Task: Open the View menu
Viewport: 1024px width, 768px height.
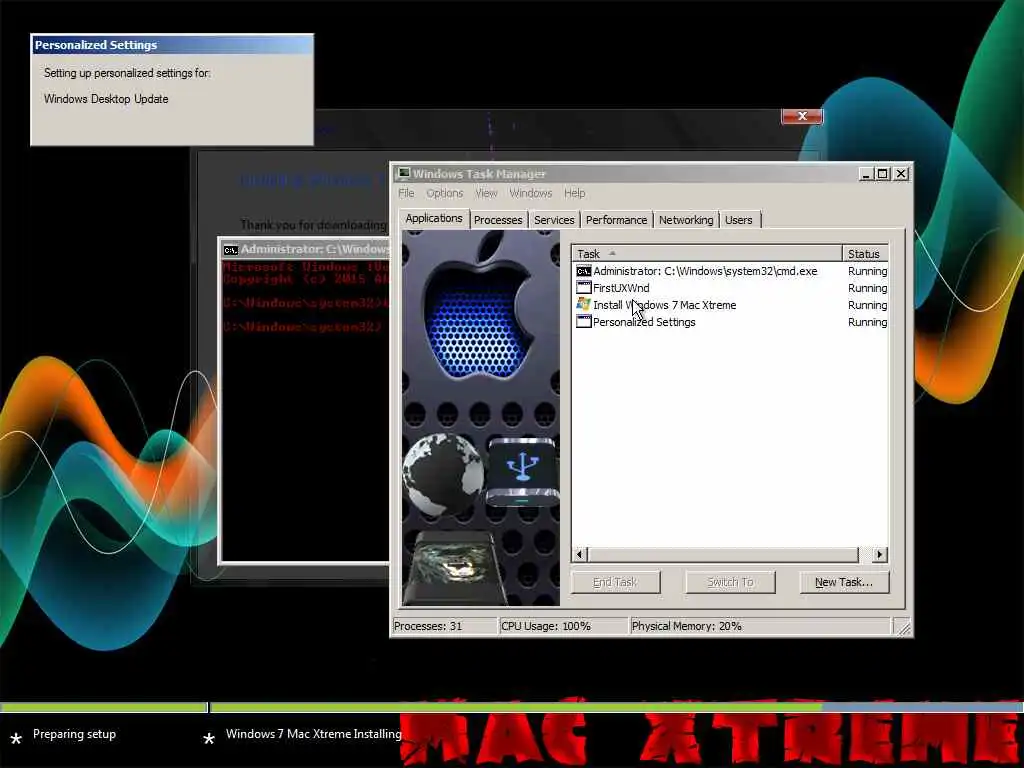Action: click(x=486, y=193)
